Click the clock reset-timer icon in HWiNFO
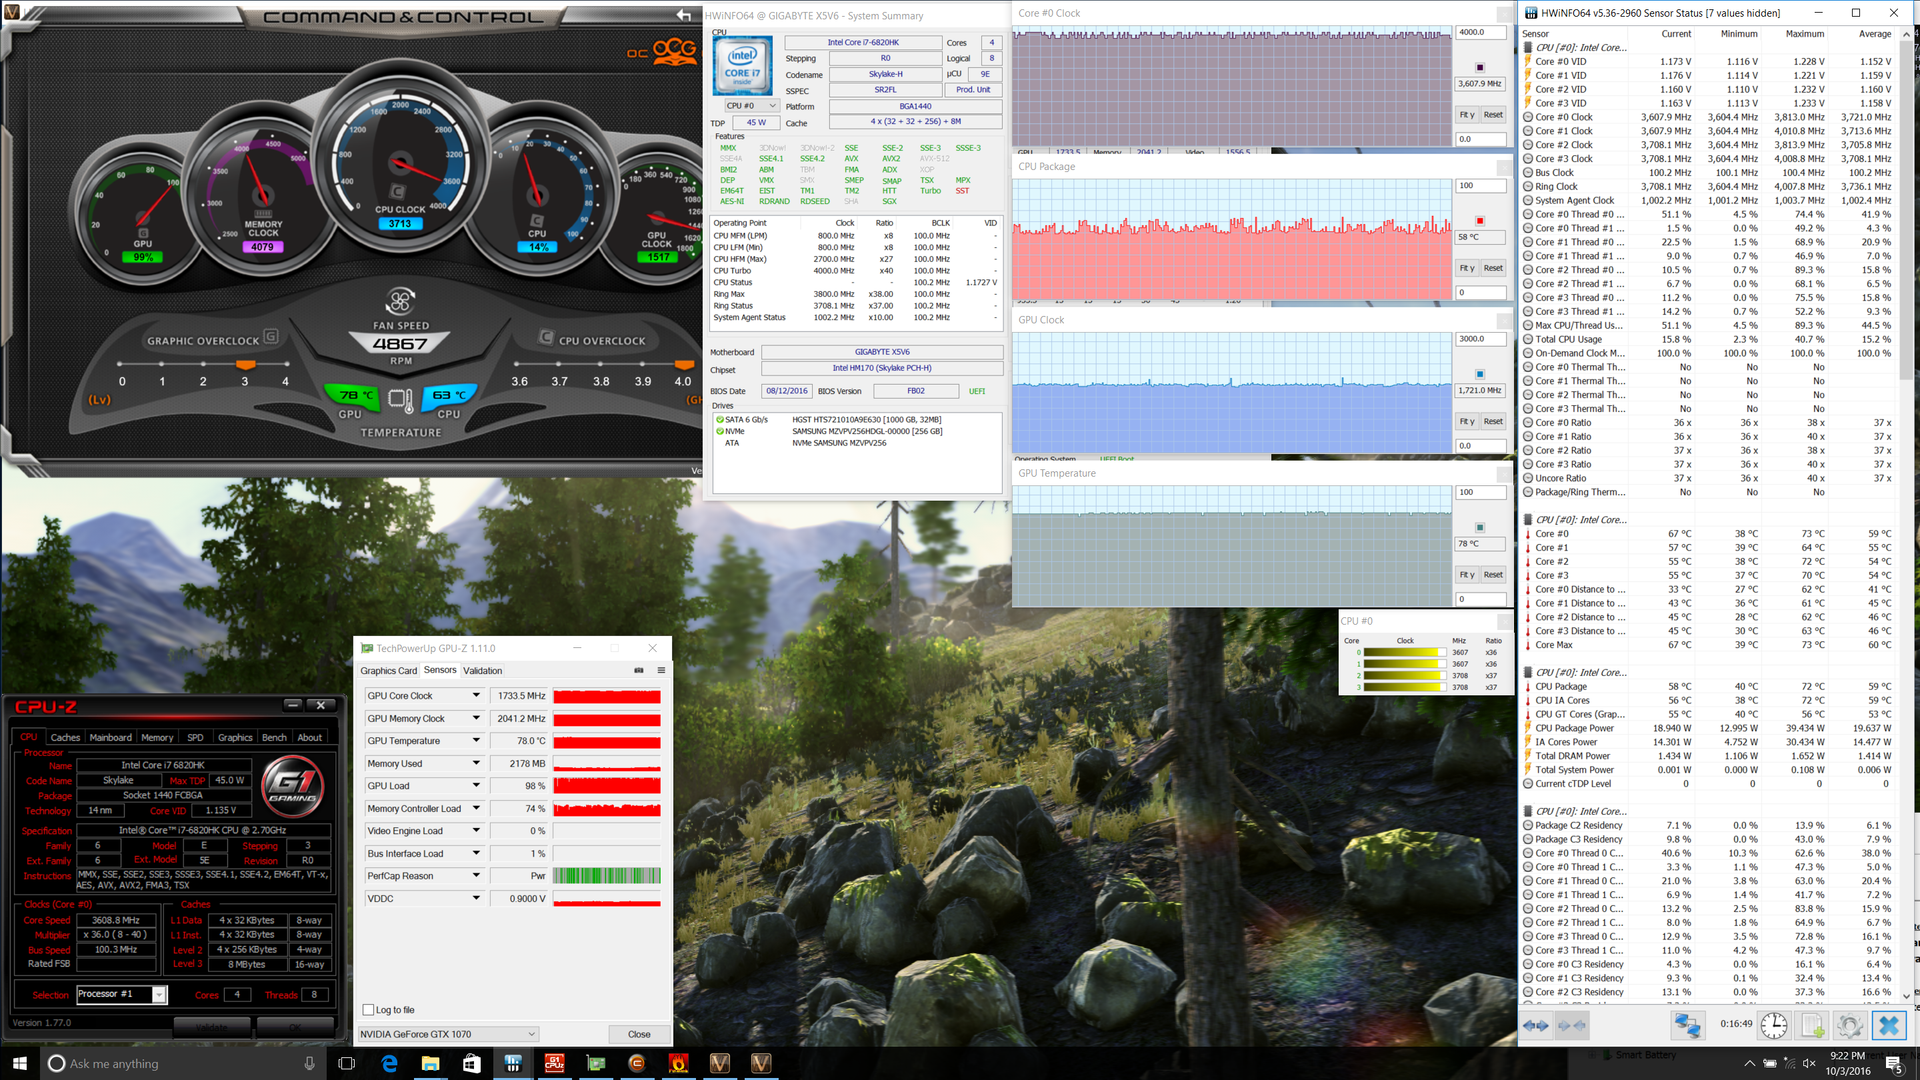 1774,1025
